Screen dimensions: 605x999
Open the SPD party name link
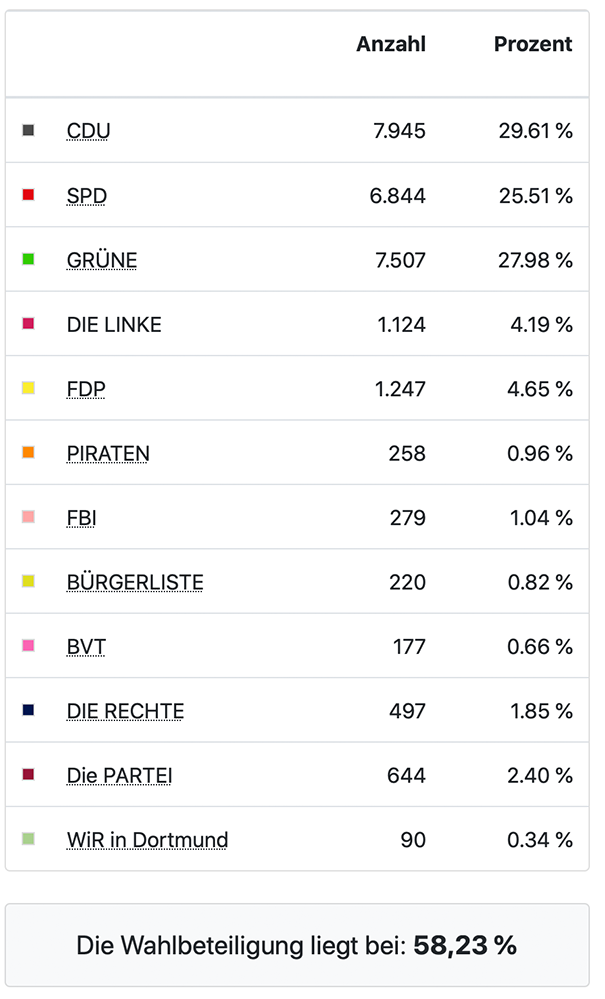tap(87, 196)
